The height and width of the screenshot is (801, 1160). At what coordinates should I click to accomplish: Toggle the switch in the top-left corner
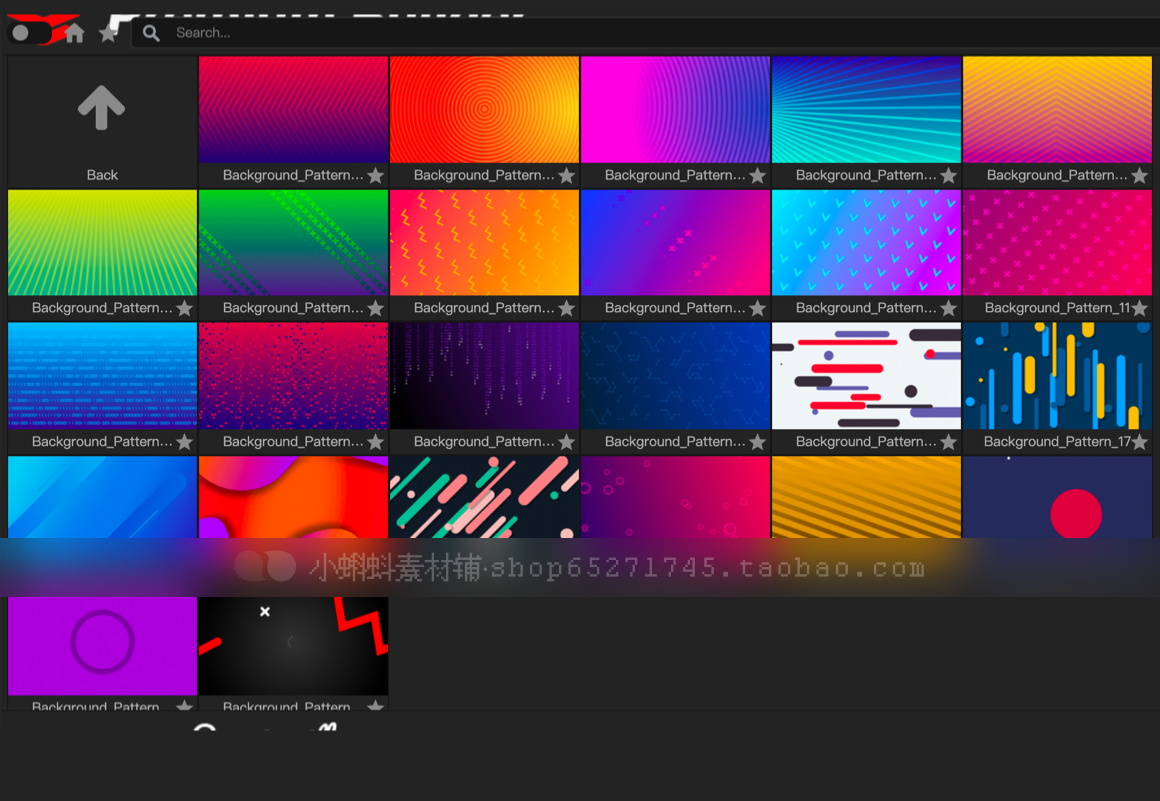coord(30,33)
